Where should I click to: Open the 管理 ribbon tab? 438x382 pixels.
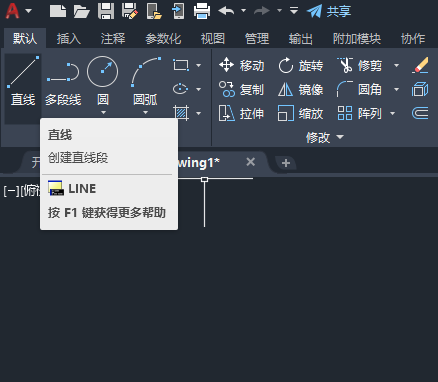click(x=257, y=39)
